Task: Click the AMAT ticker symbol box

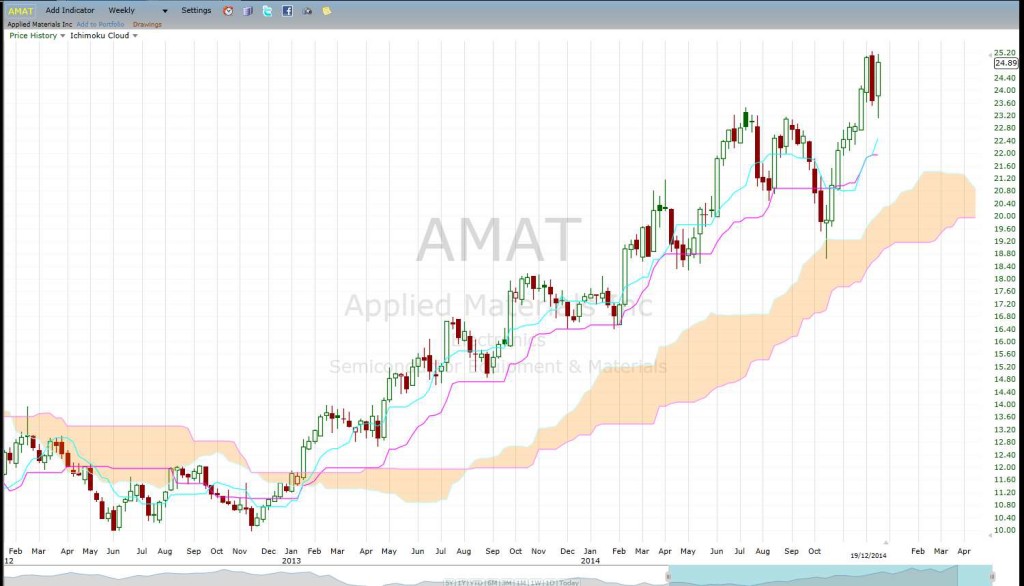Action: coord(20,10)
